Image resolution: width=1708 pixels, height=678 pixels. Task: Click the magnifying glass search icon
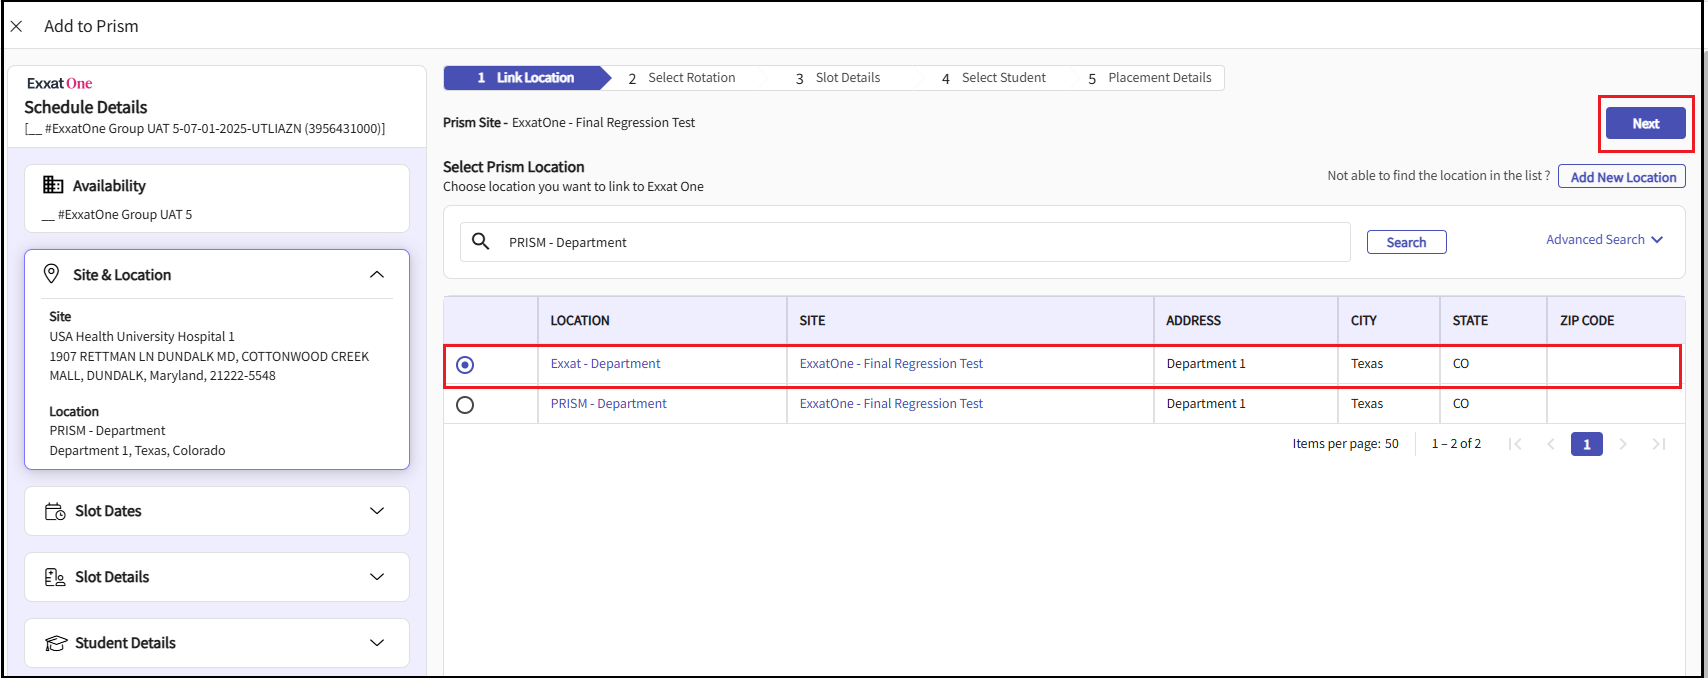pos(481,242)
